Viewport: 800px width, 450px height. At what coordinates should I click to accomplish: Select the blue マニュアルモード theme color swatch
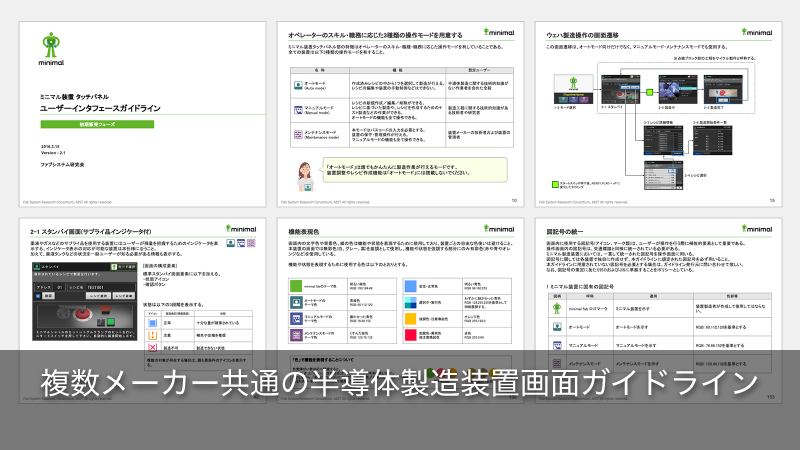click(296, 318)
